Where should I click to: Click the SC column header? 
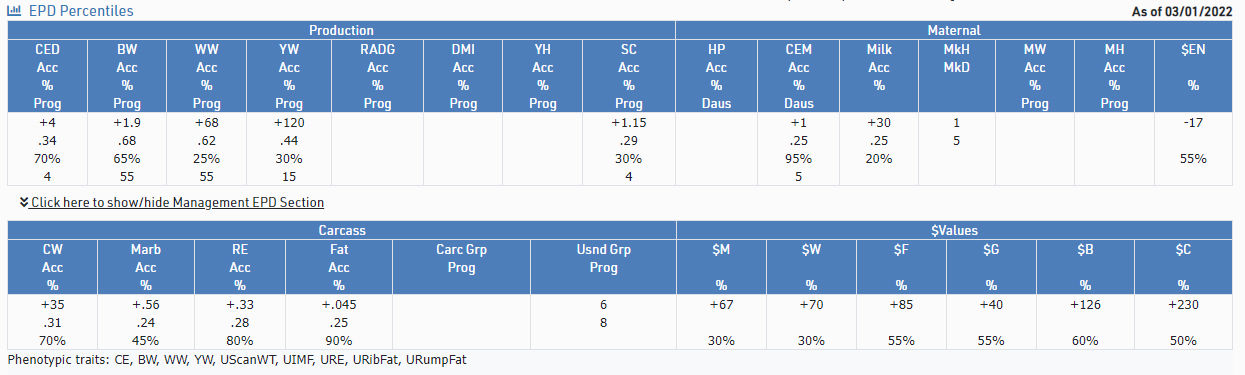[629, 76]
